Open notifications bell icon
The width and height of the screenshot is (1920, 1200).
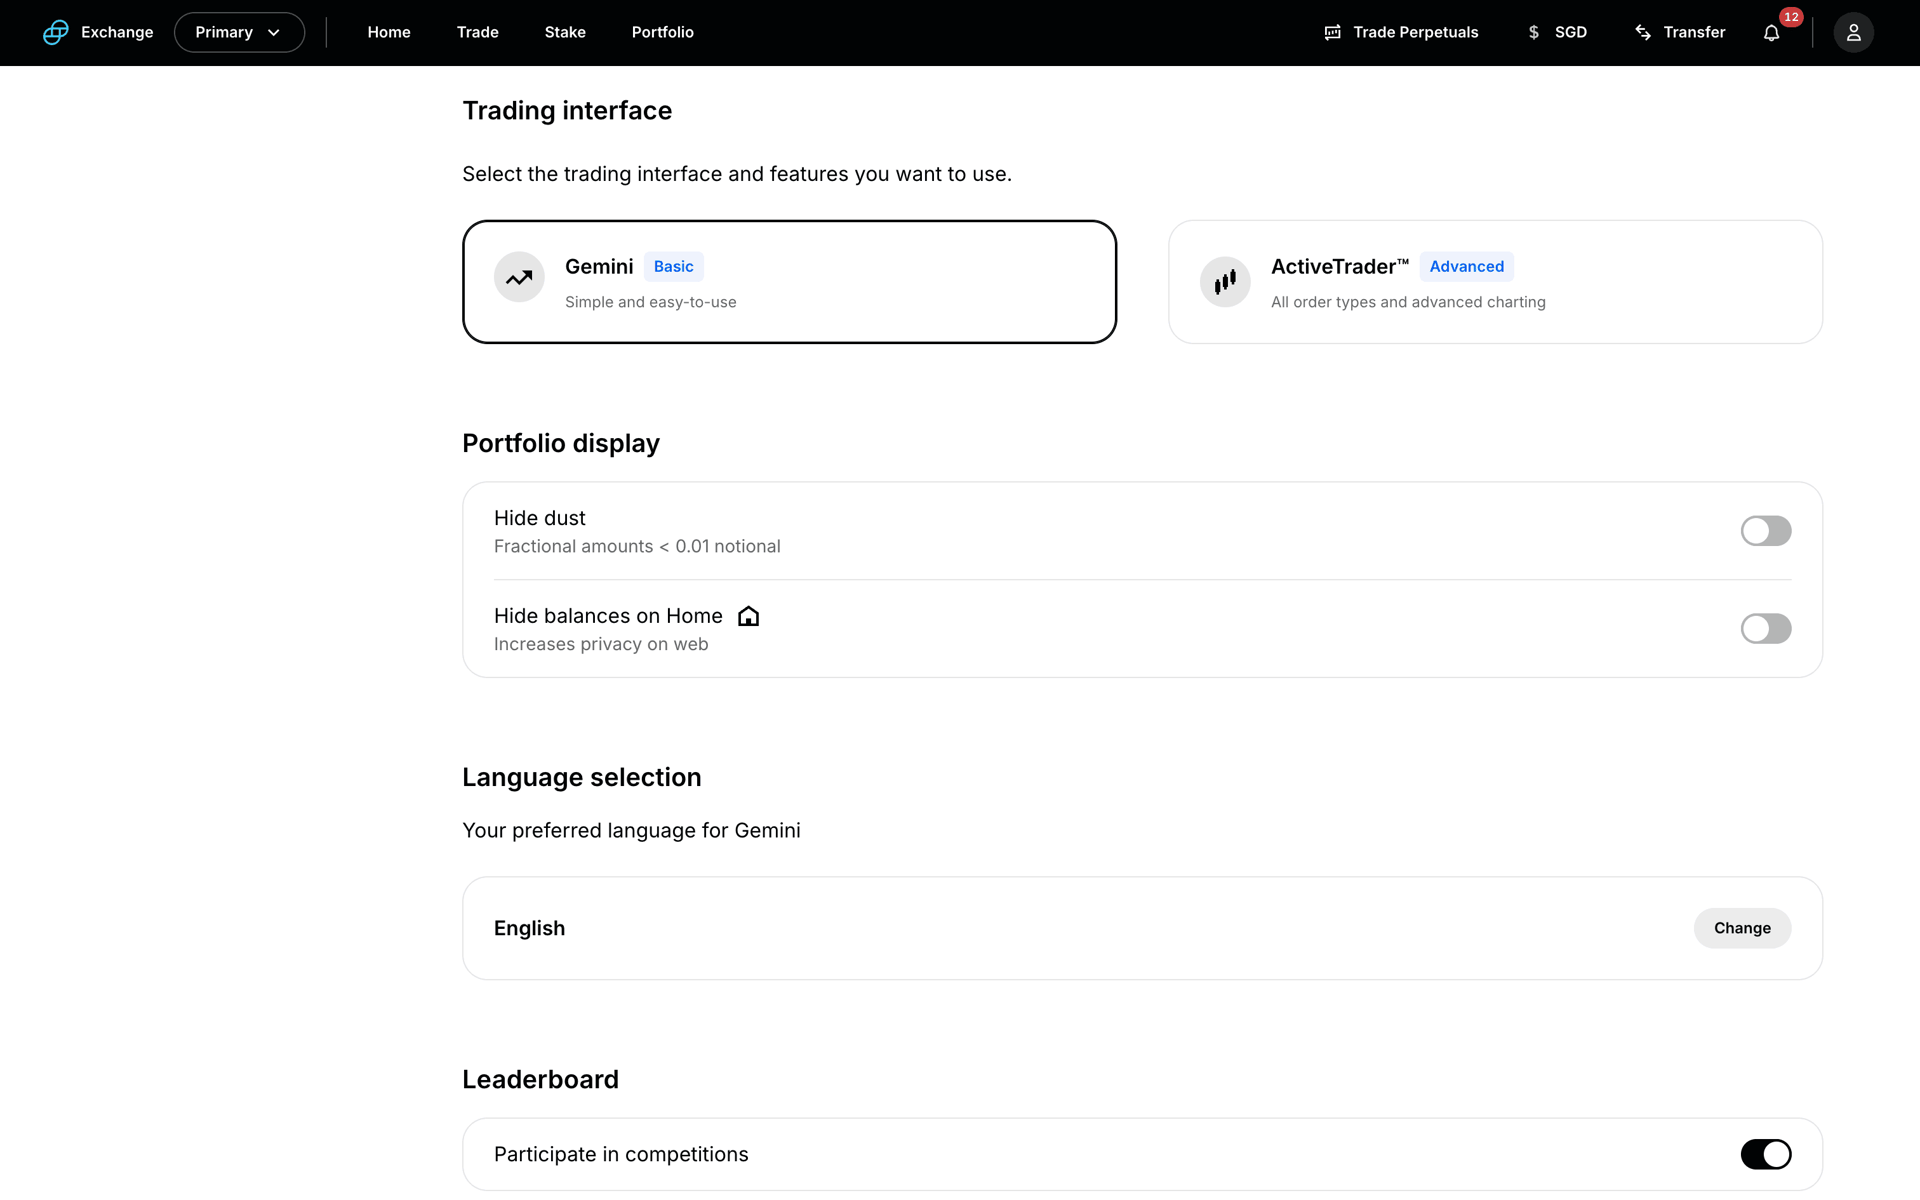coord(1771,33)
